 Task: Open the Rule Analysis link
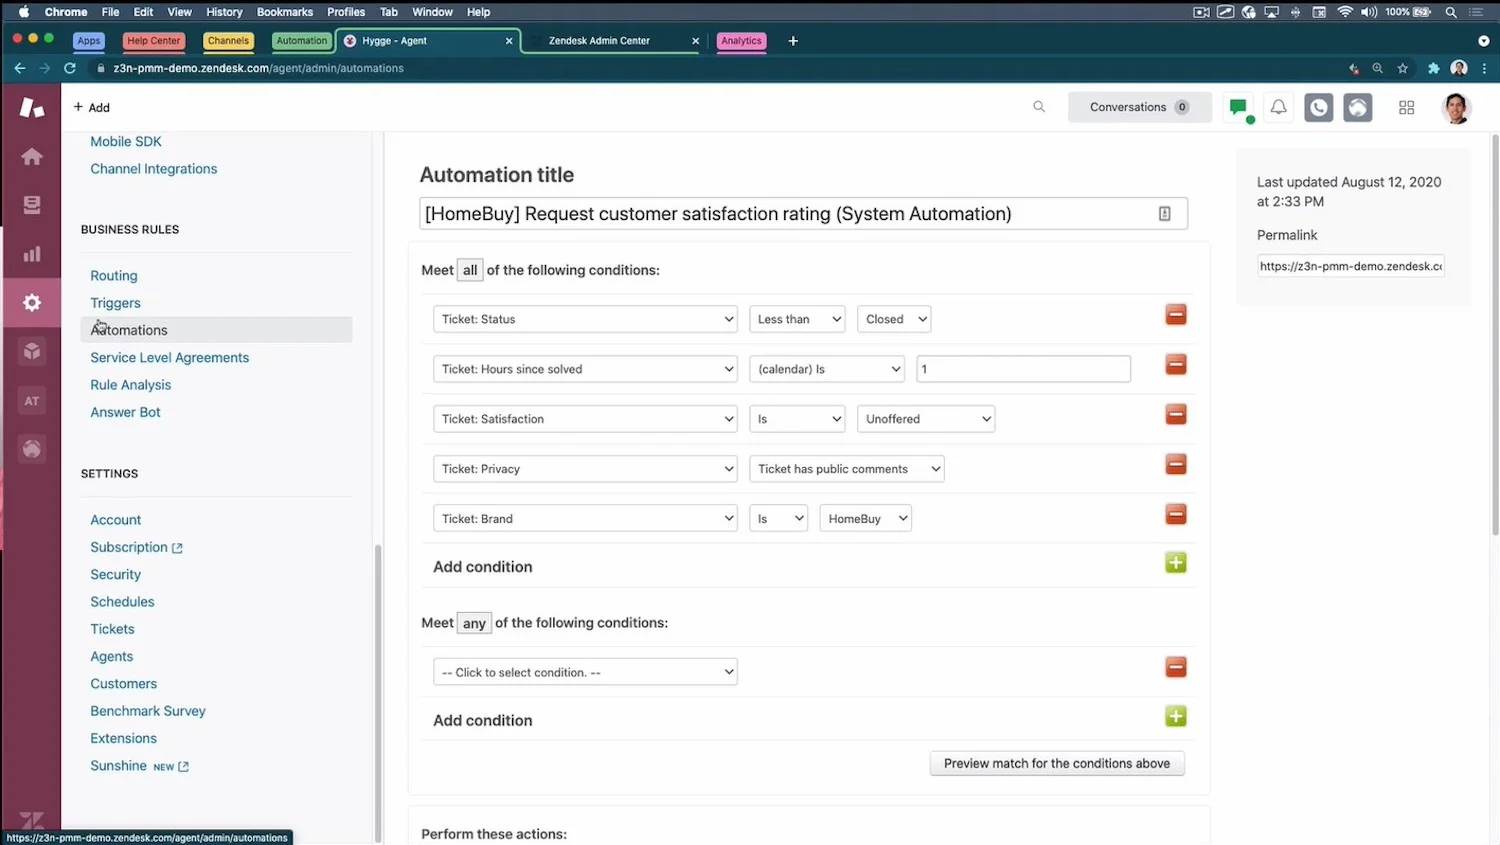click(x=131, y=385)
